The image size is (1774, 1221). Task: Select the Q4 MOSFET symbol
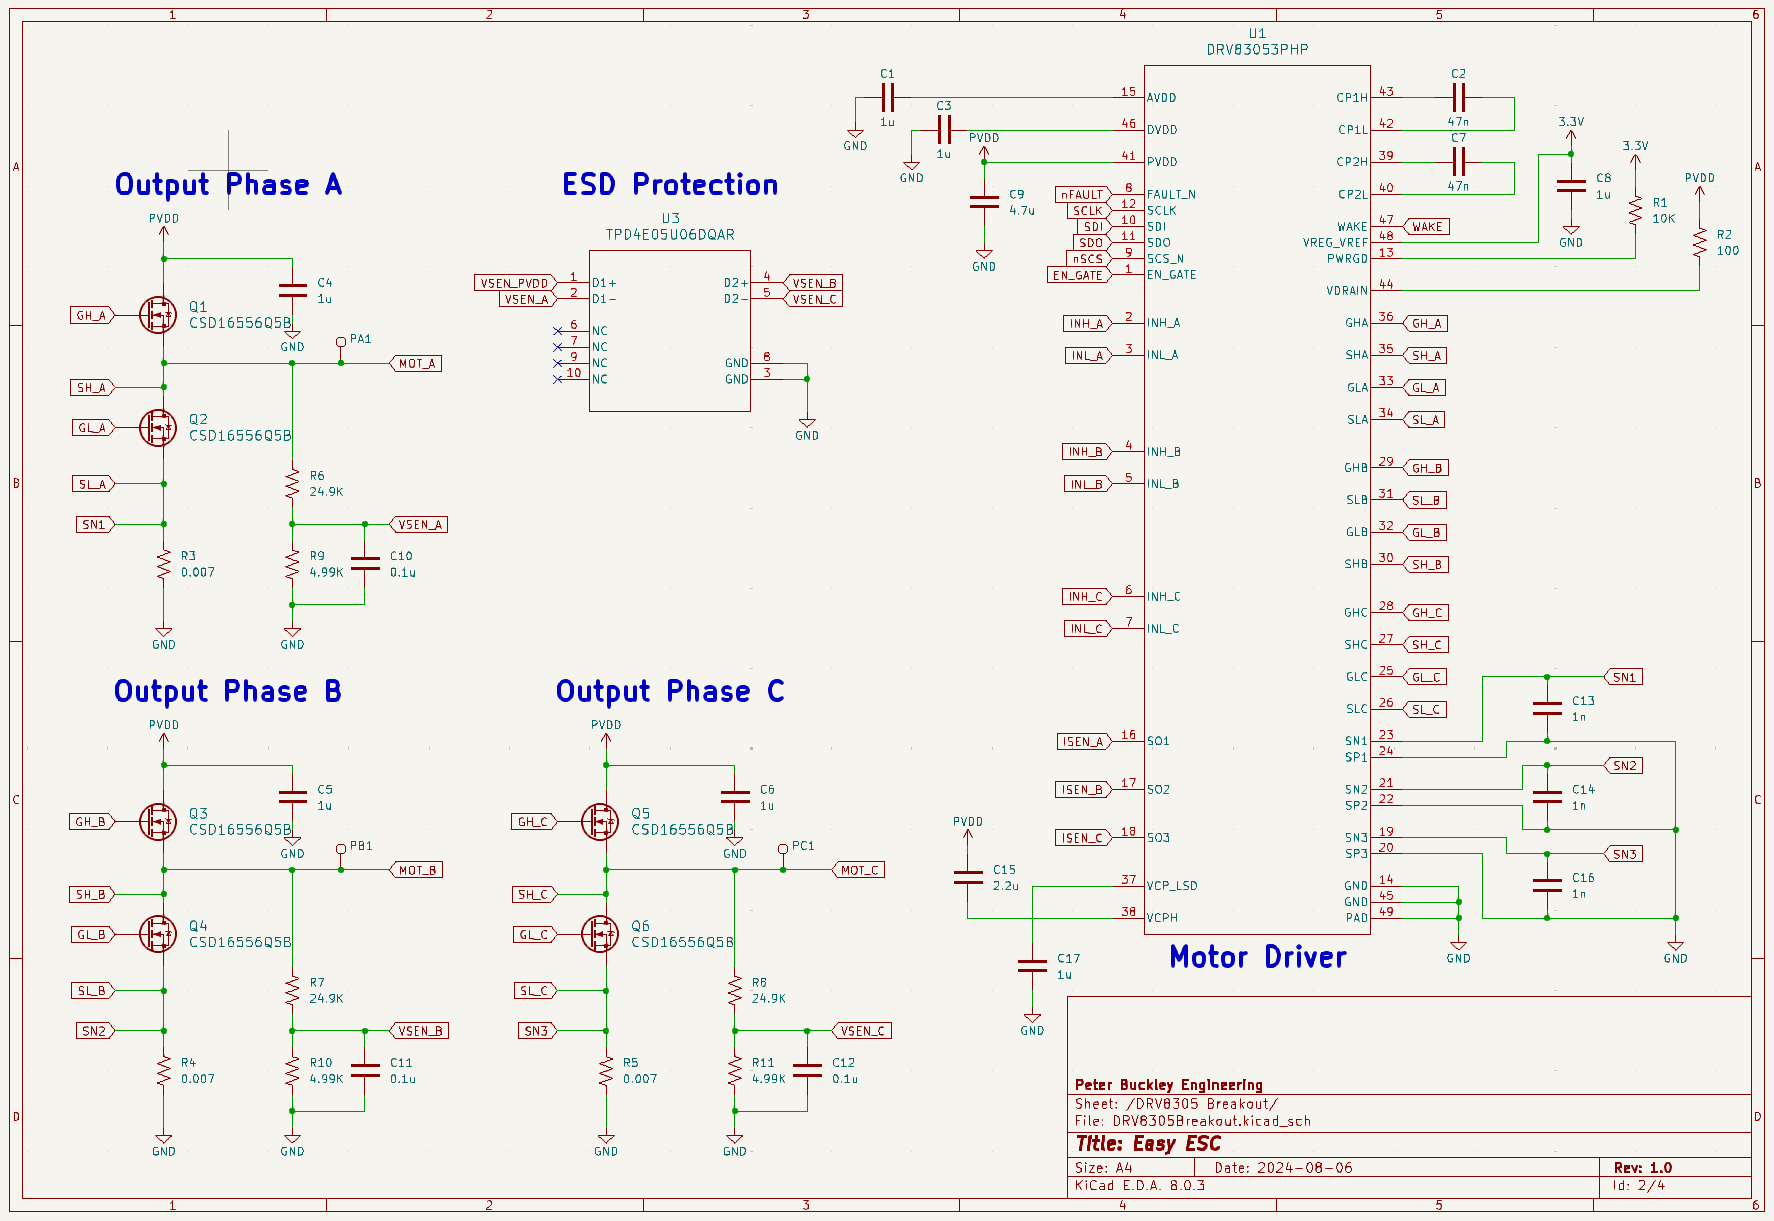(158, 934)
